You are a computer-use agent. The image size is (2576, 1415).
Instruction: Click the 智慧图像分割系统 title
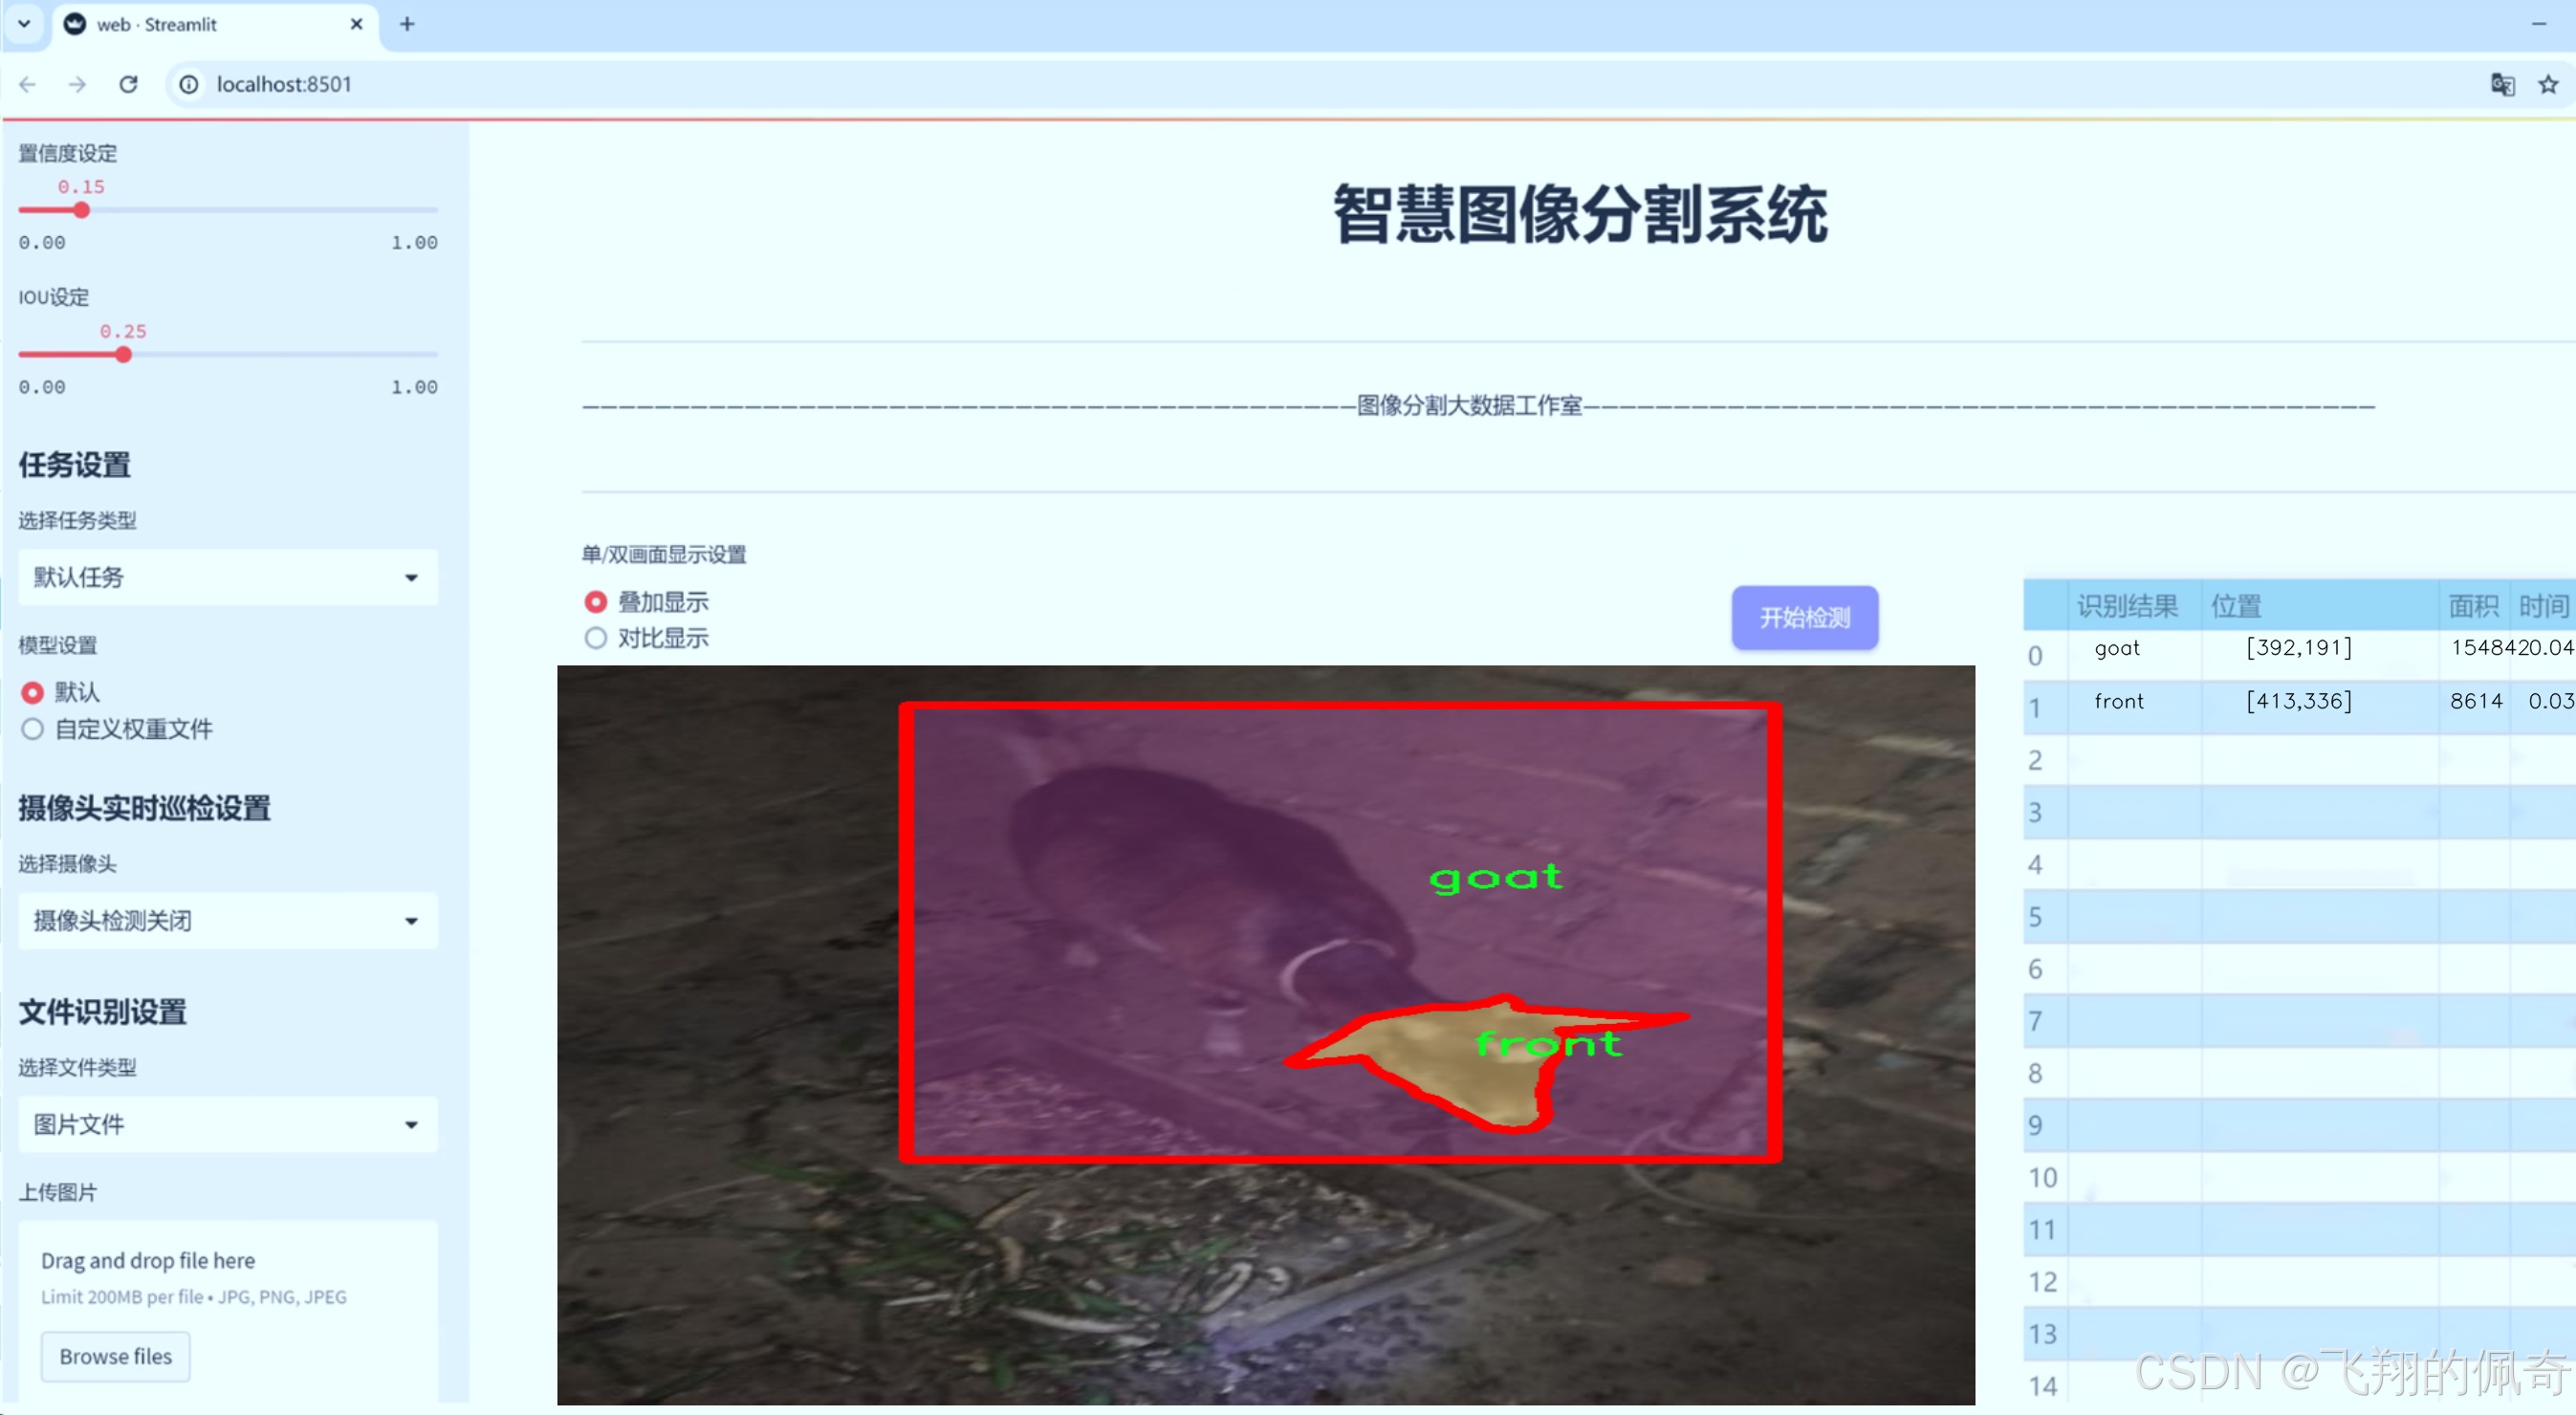[x=1581, y=214]
